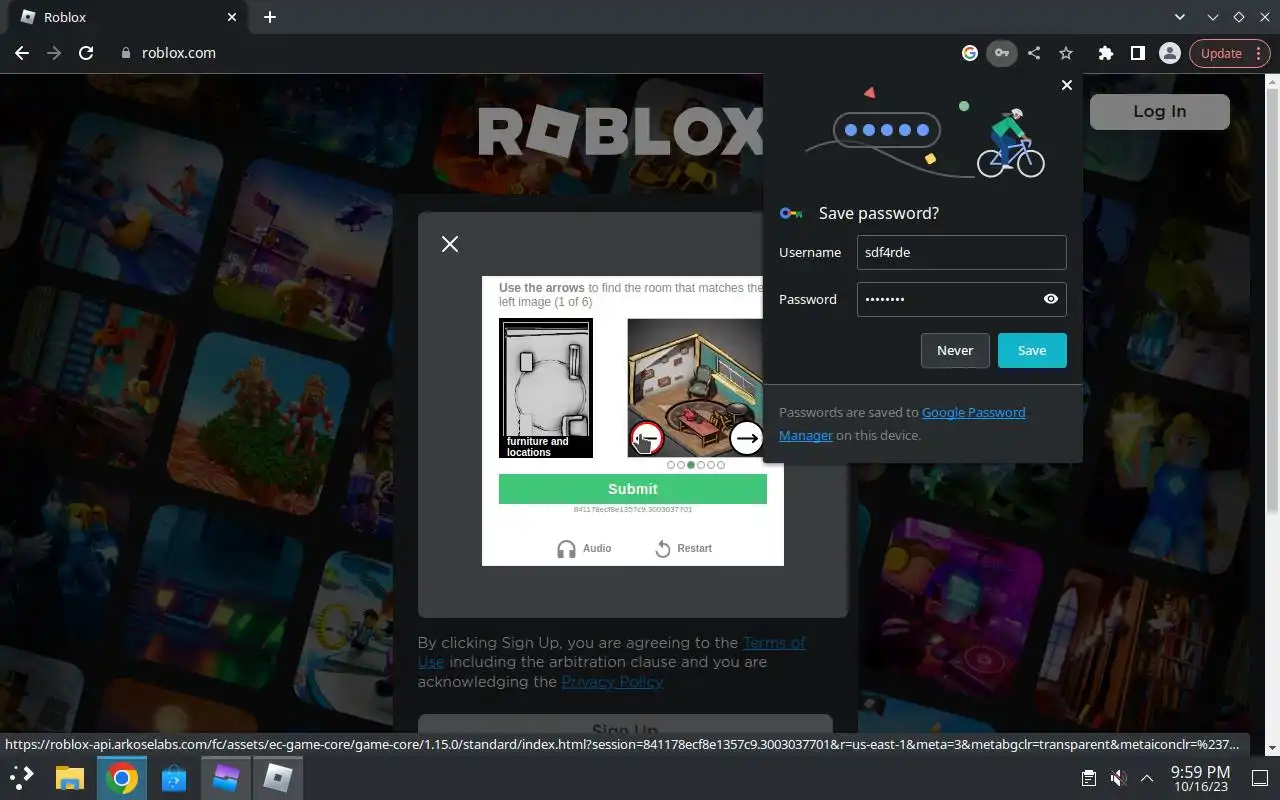
Task: Open the Discover store taskbar icon
Action: pos(174,777)
